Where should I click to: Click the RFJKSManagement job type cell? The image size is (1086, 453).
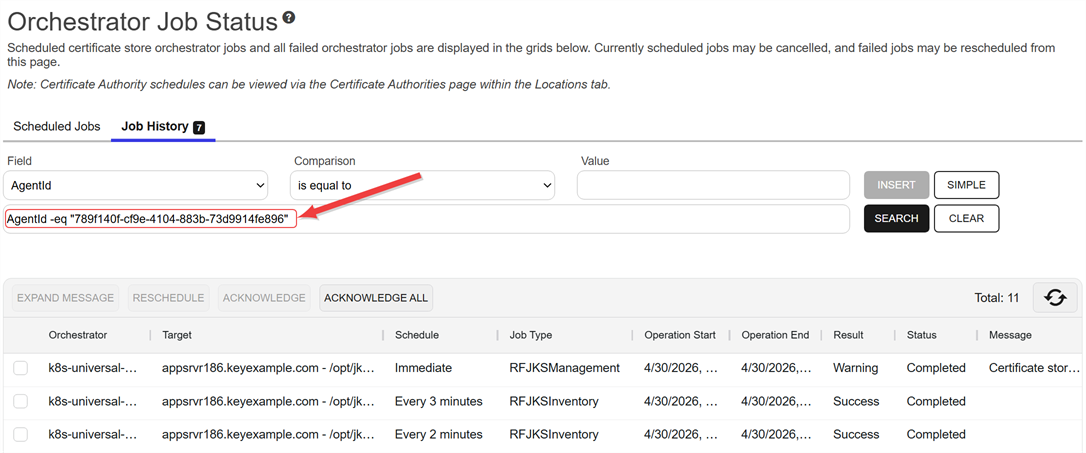click(564, 368)
